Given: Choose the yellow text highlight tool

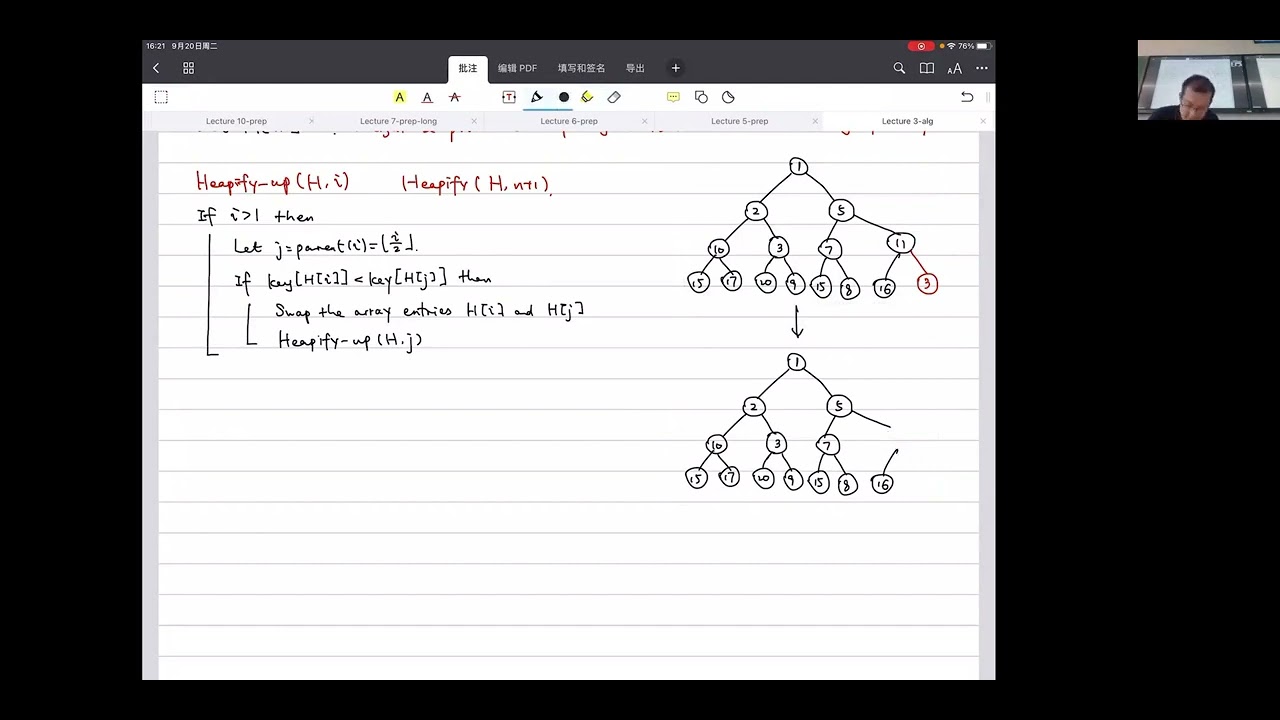Looking at the screenshot, I should [x=400, y=97].
